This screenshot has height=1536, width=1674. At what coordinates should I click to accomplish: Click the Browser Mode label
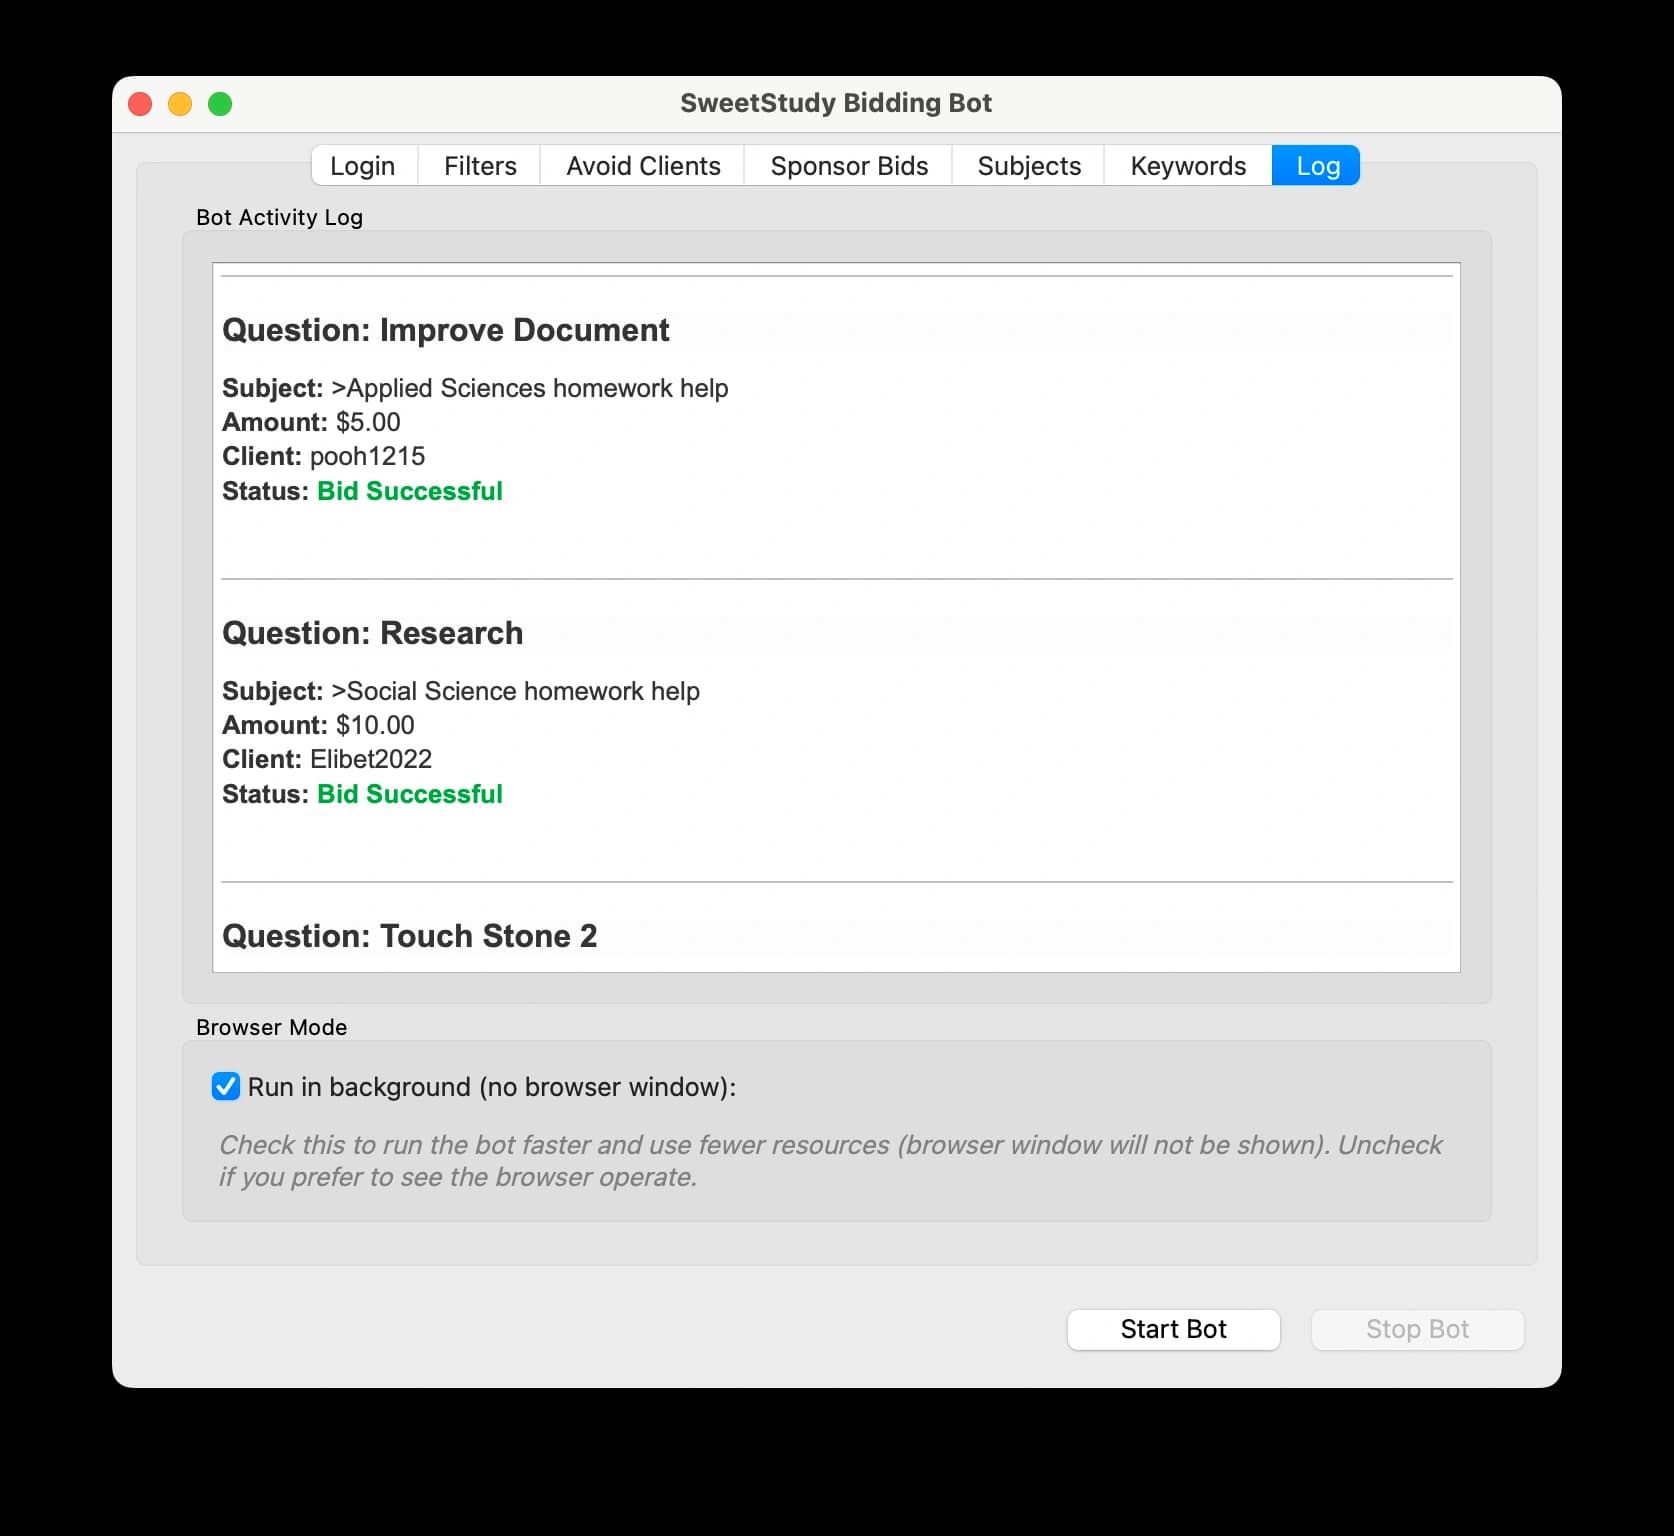(271, 1027)
